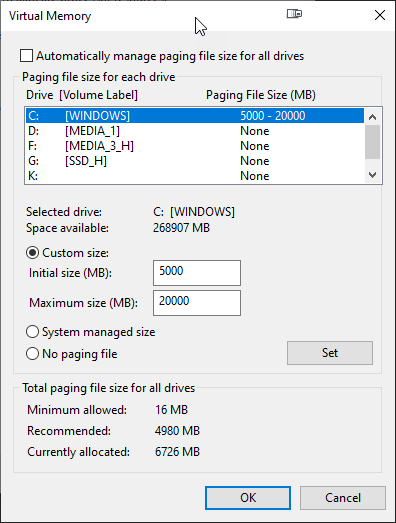Close the Virtual Memory dialog
The width and height of the screenshot is (396, 523).
(x=380, y=15)
